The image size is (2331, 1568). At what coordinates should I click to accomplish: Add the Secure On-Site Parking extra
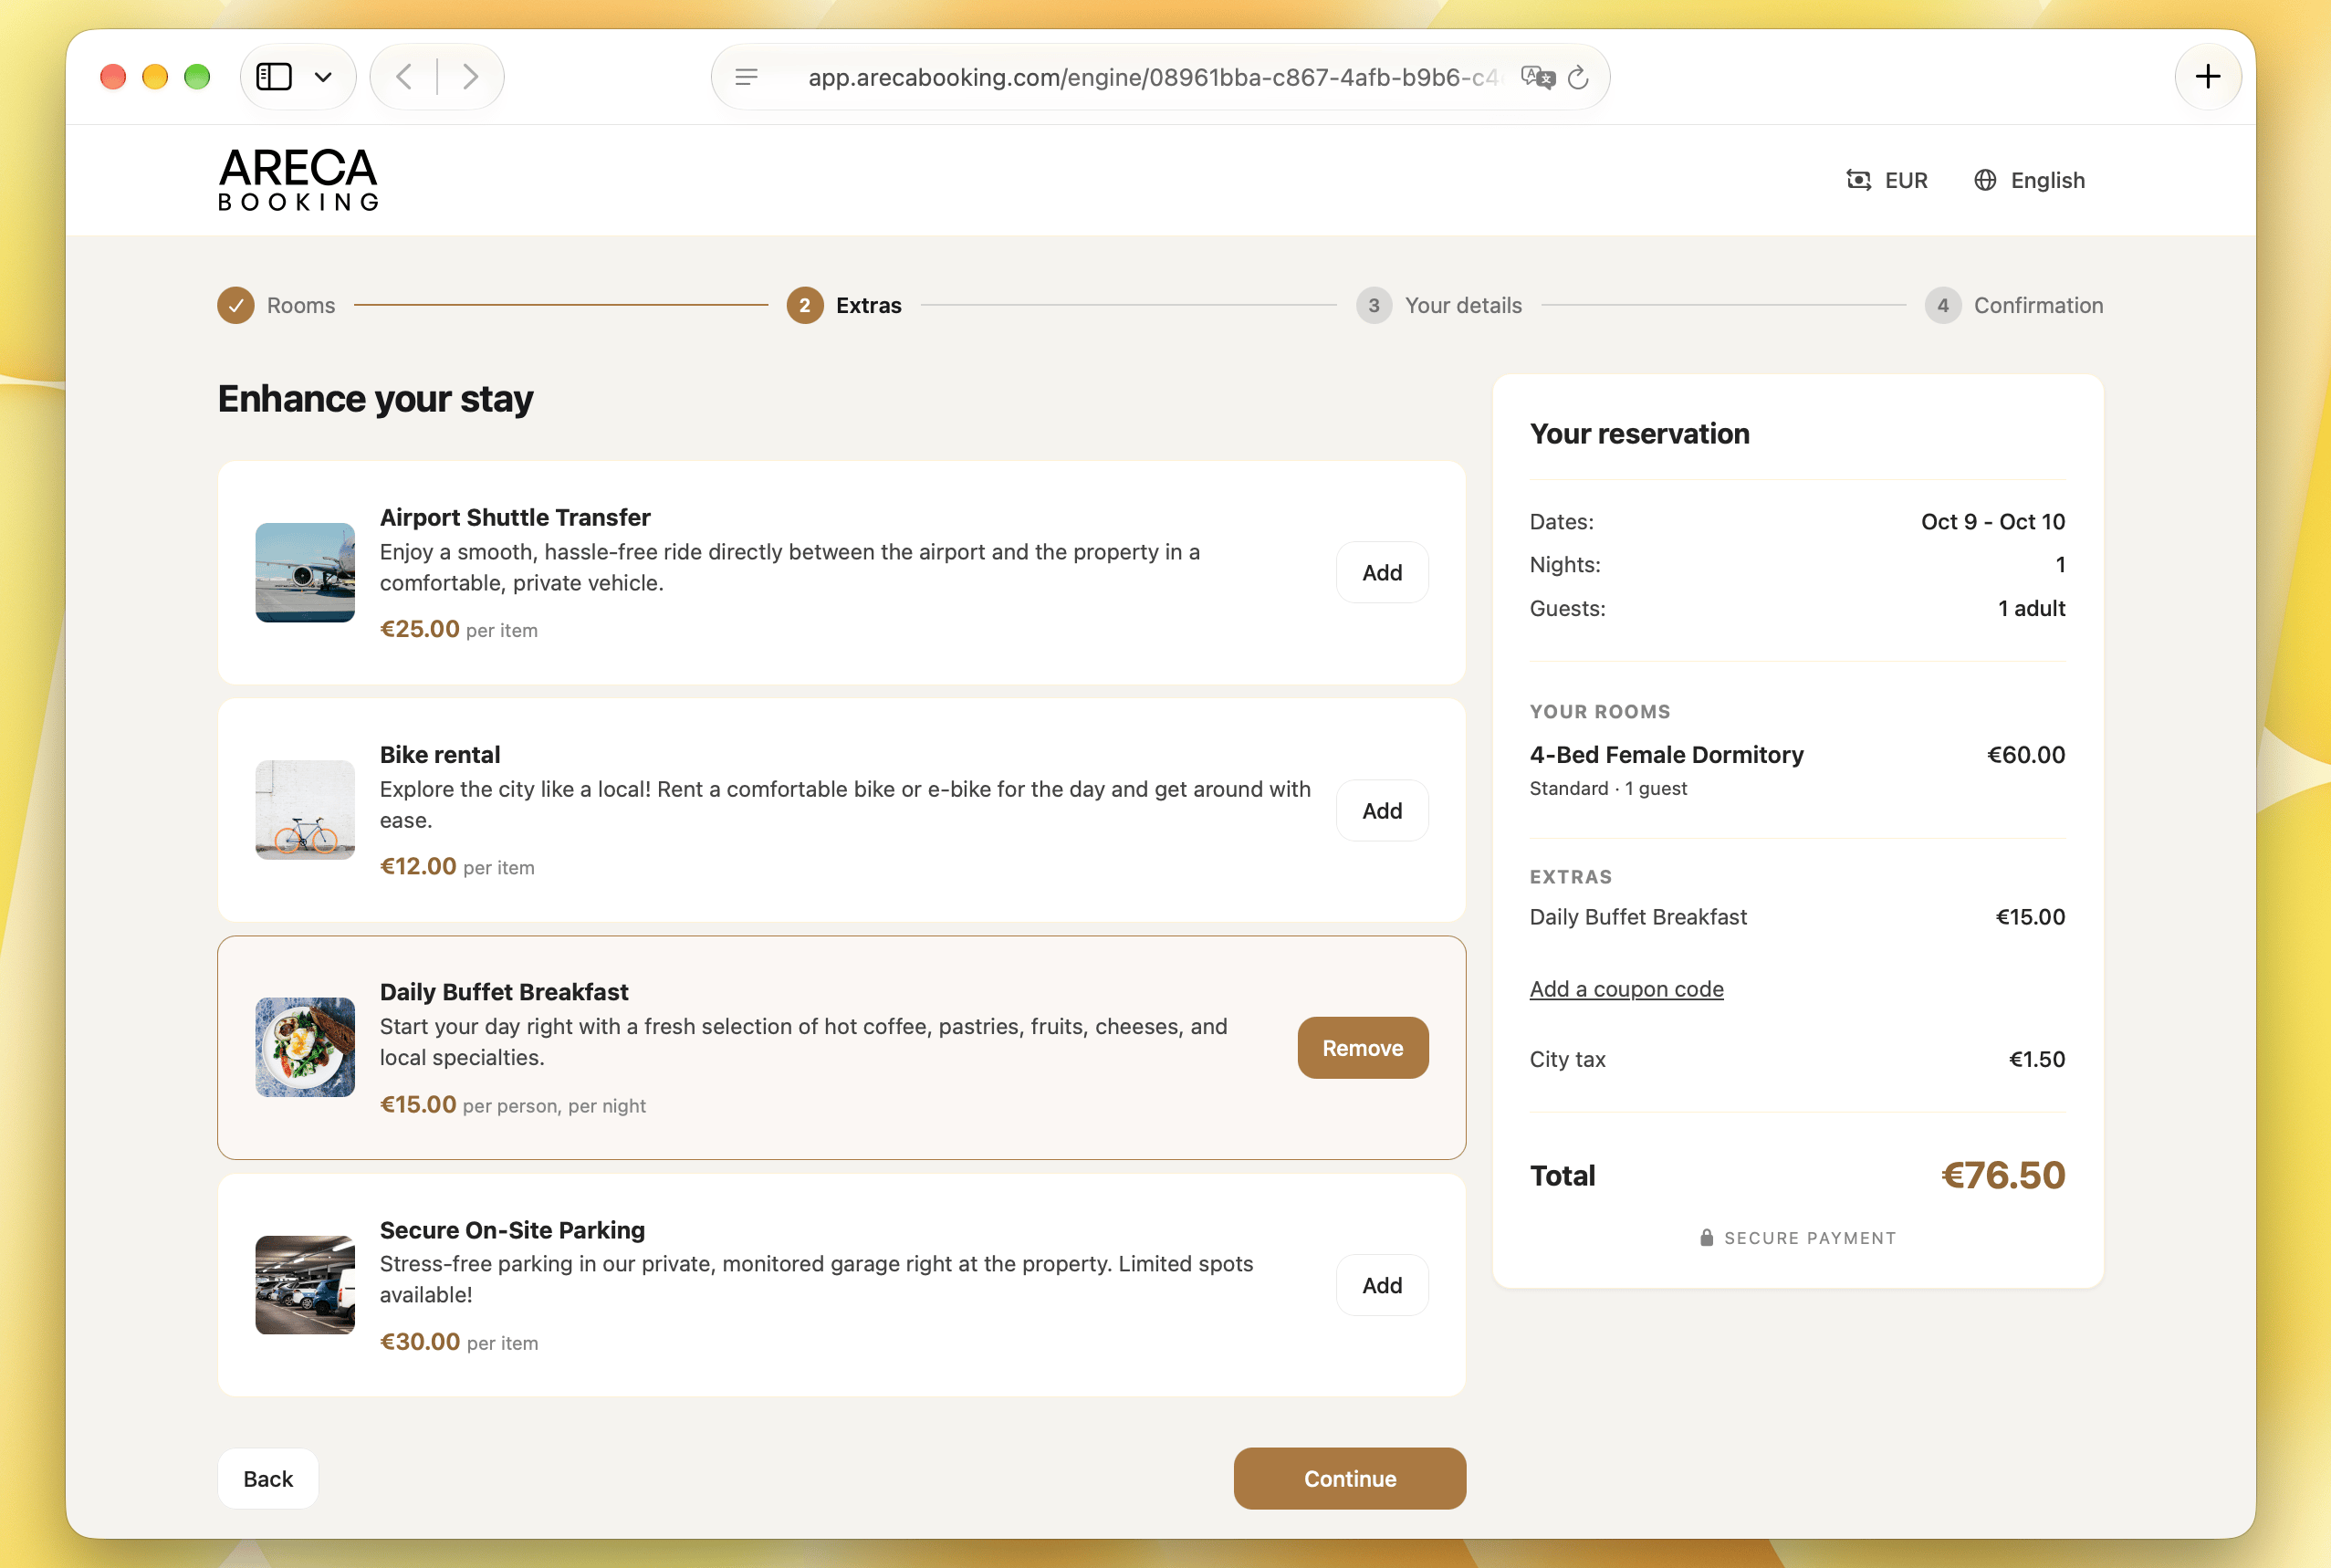[1382, 1285]
